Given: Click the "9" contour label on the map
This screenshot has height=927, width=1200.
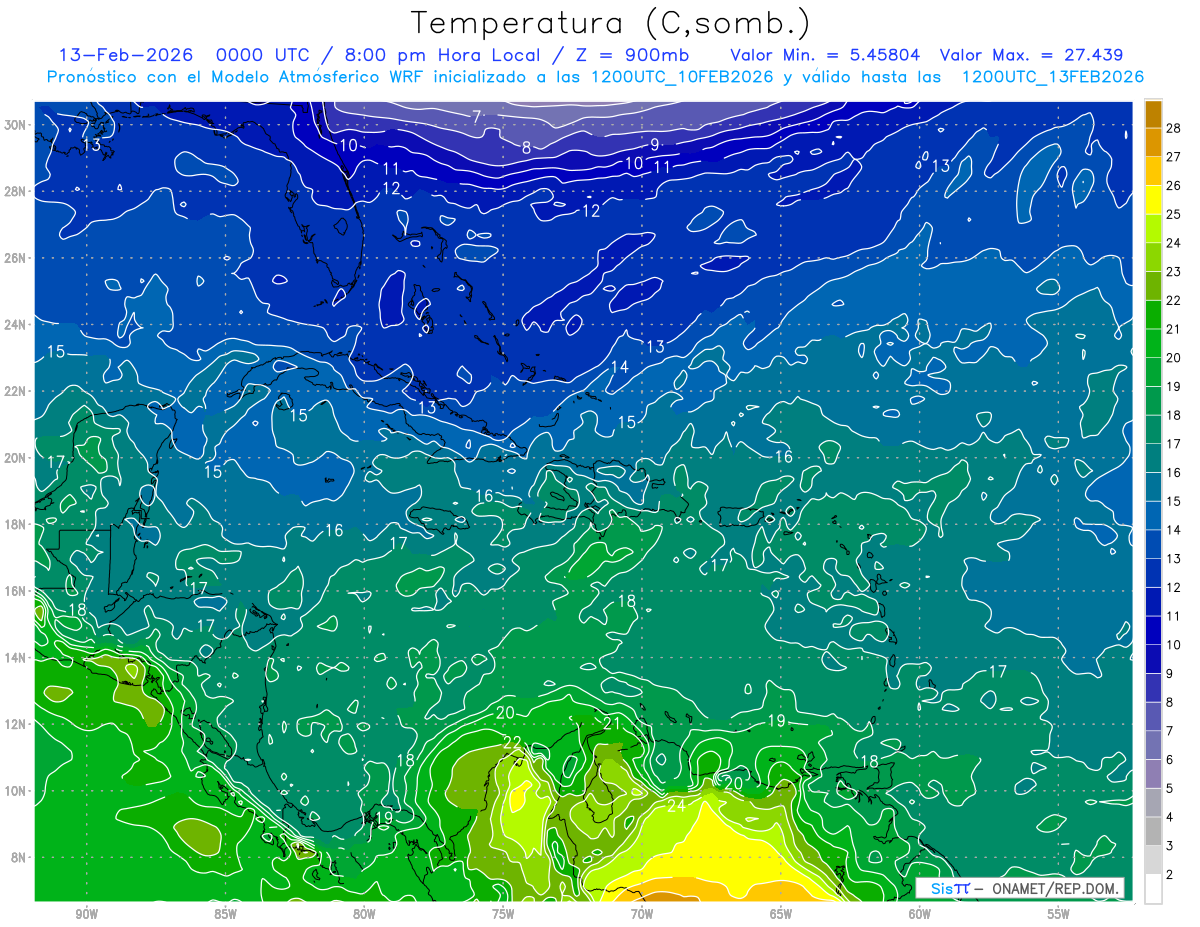Looking at the screenshot, I should [655, 144].
